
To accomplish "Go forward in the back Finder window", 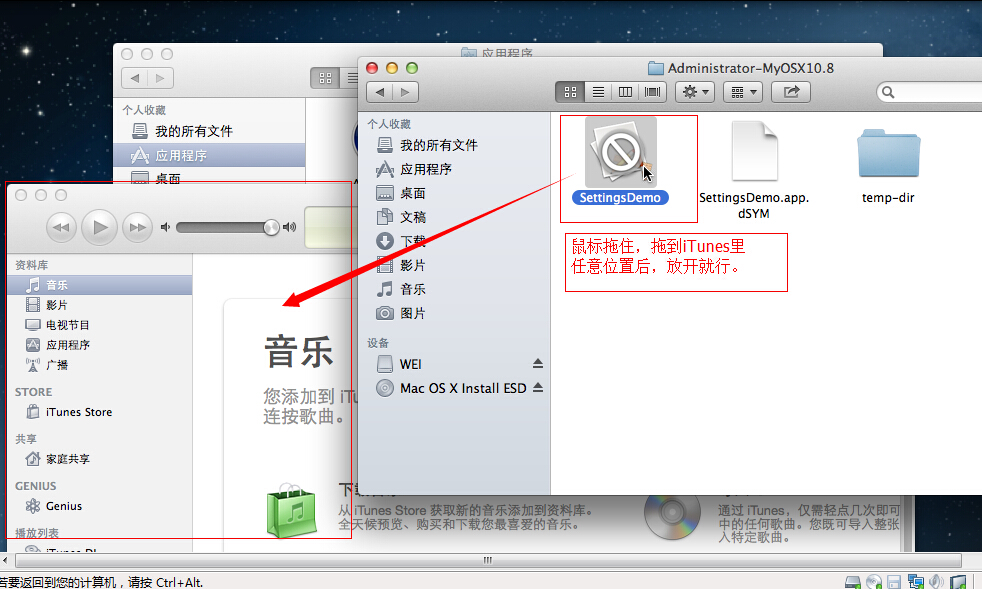I will 160,78.
